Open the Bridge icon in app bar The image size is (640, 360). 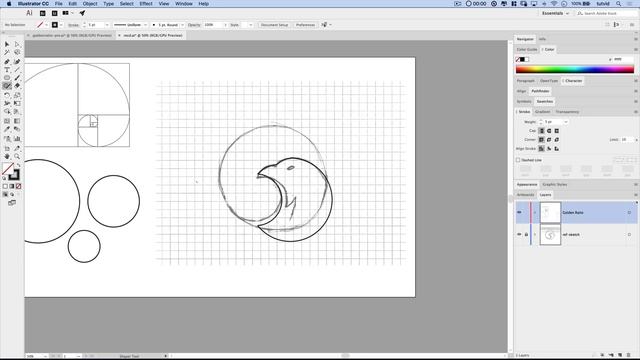(x=42, y=13)
